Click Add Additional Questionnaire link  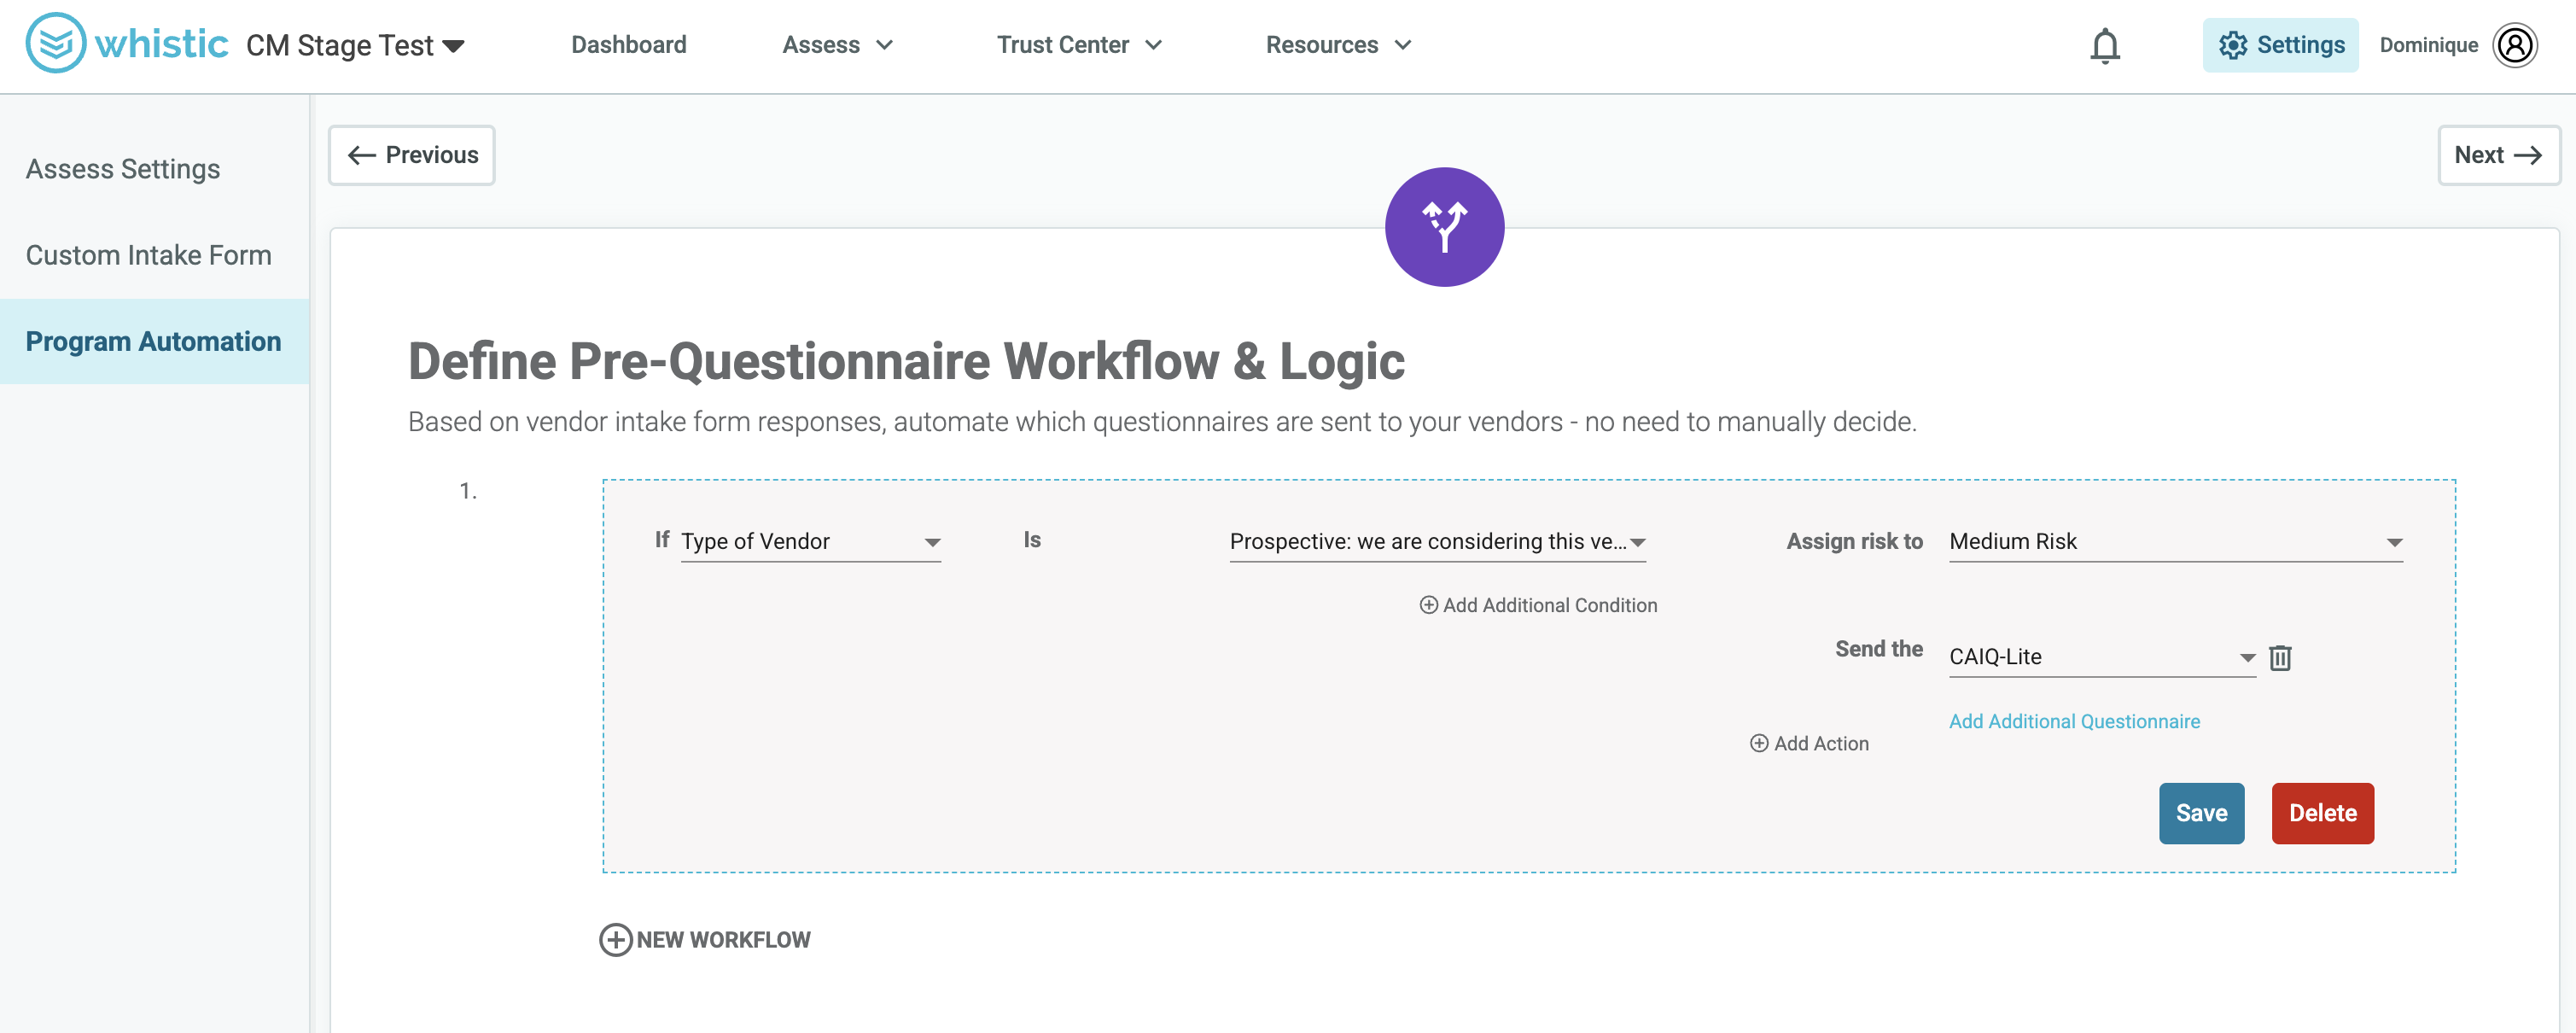click(x=2074, y=721)
